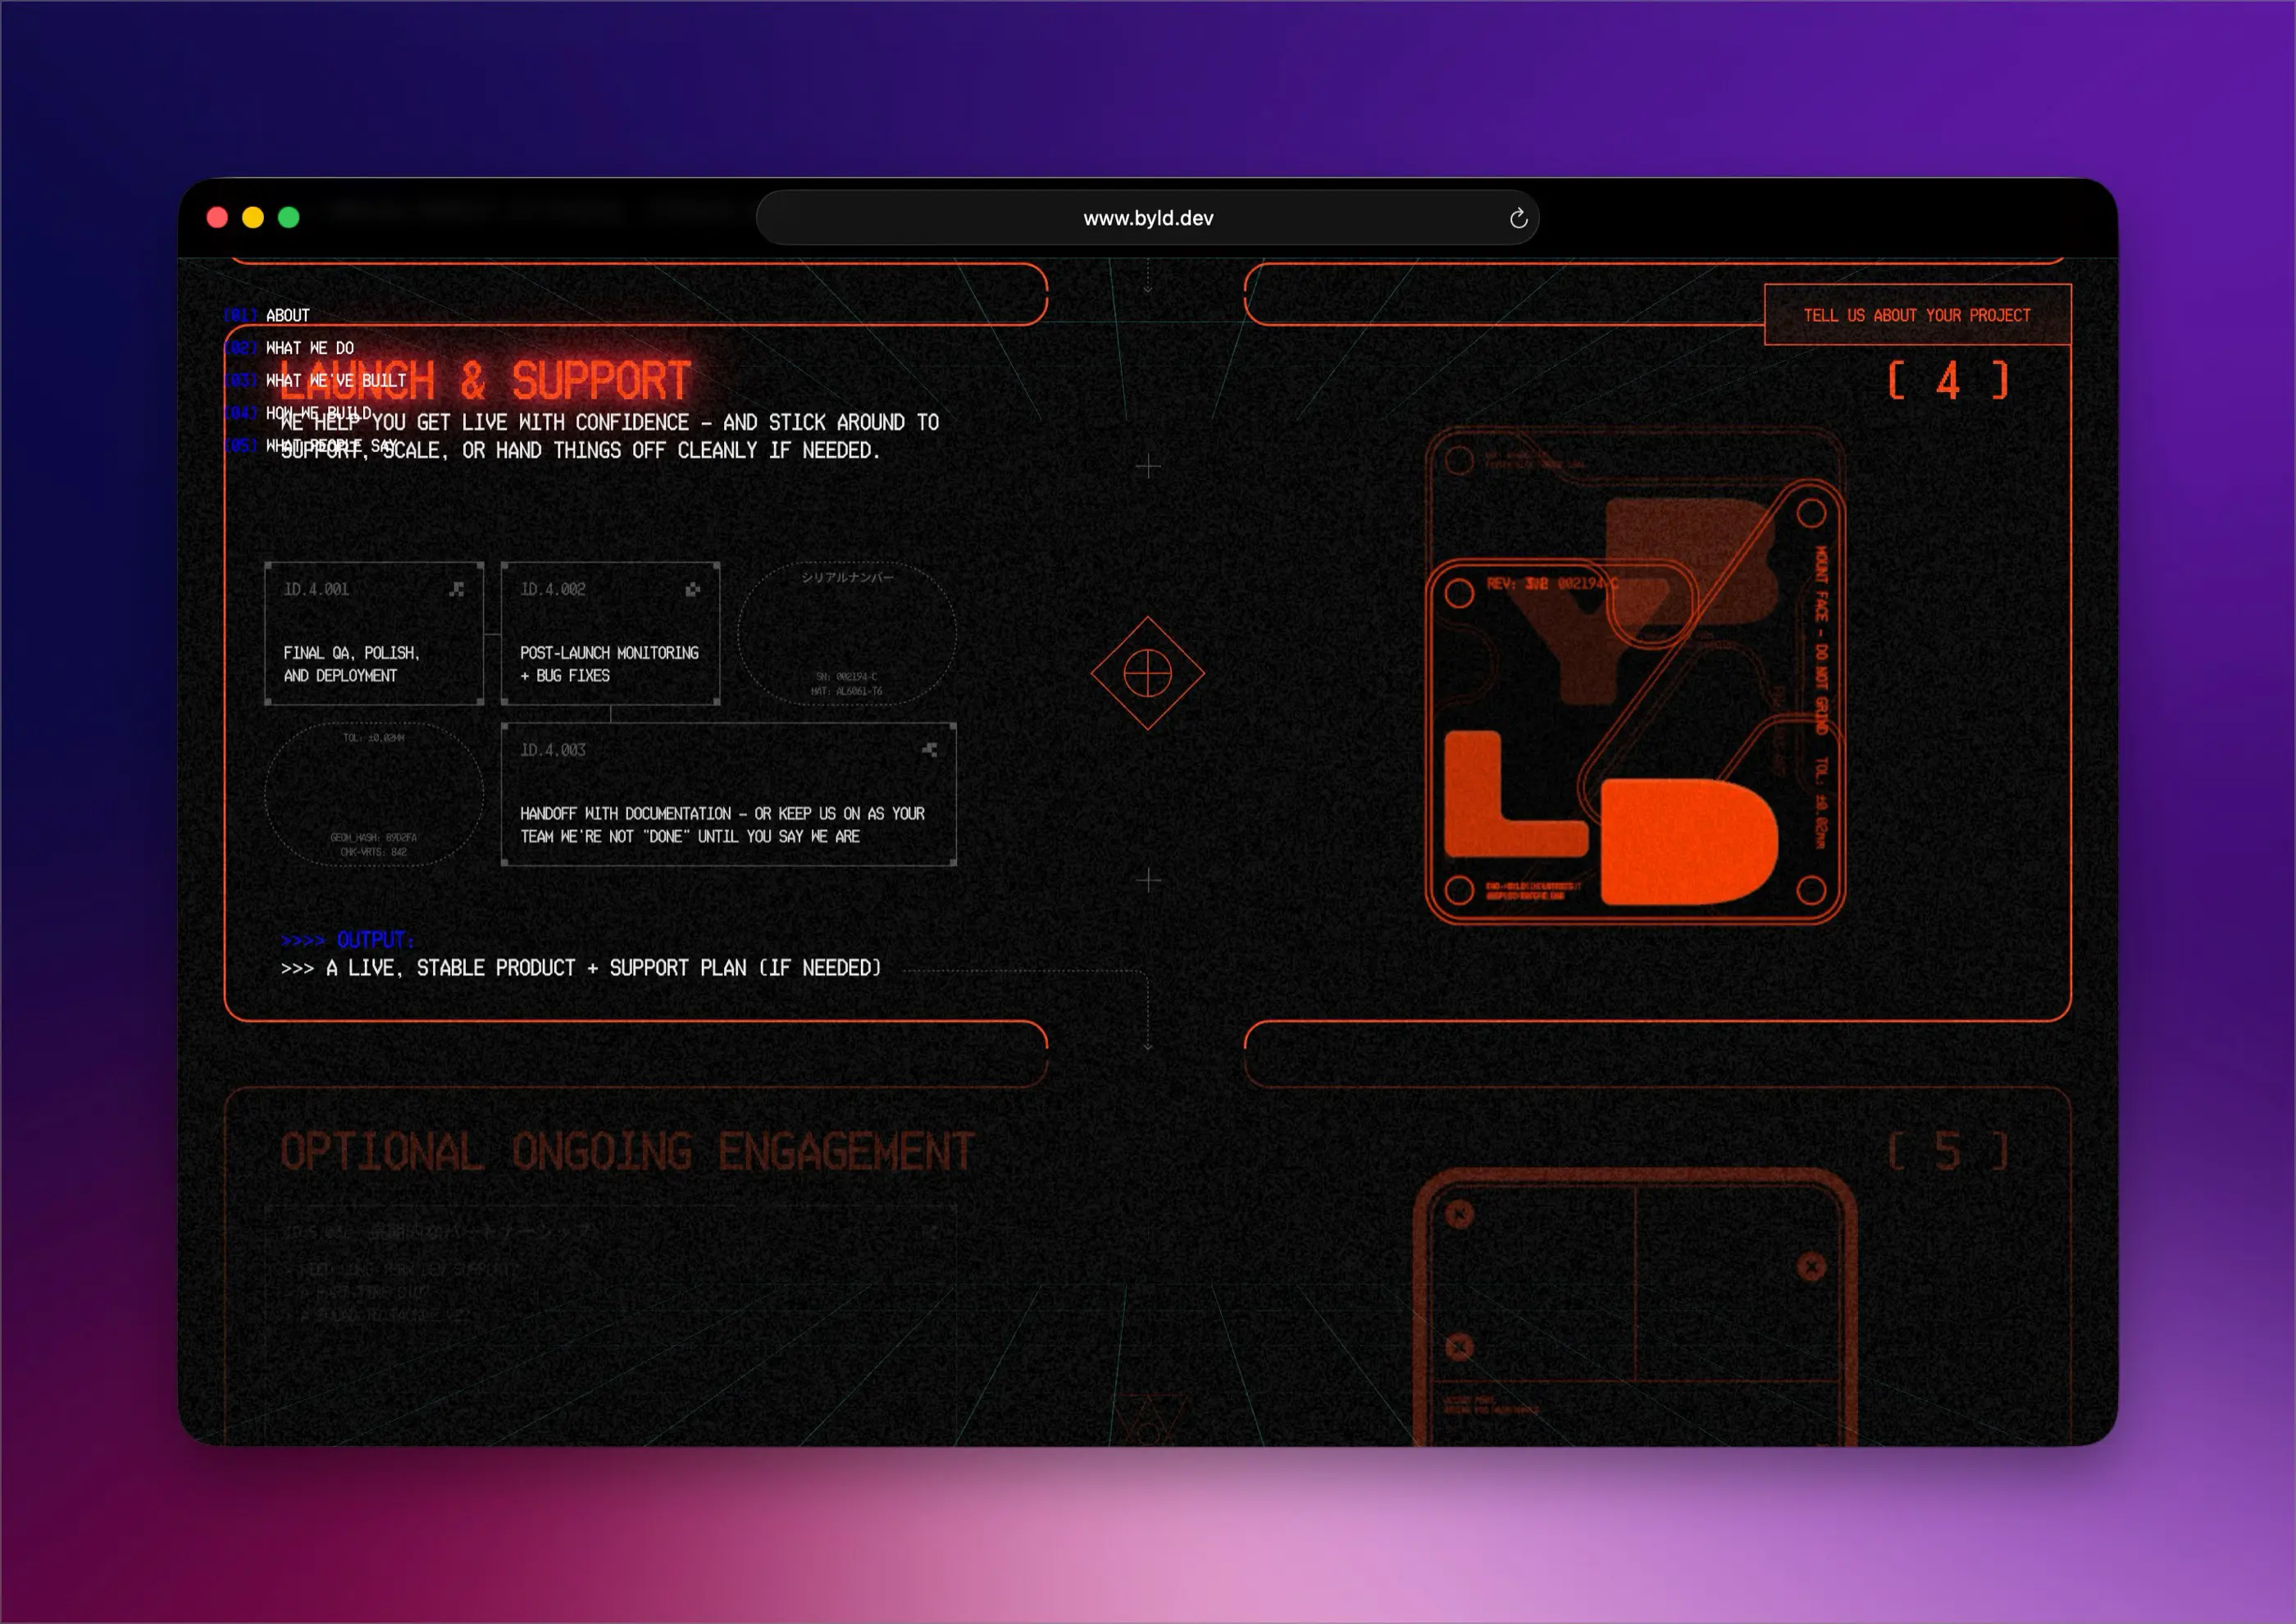2296x1624 pixels.
Task: Click the pixel icon on card ID.4.003
Action: (x=929, y=749)
